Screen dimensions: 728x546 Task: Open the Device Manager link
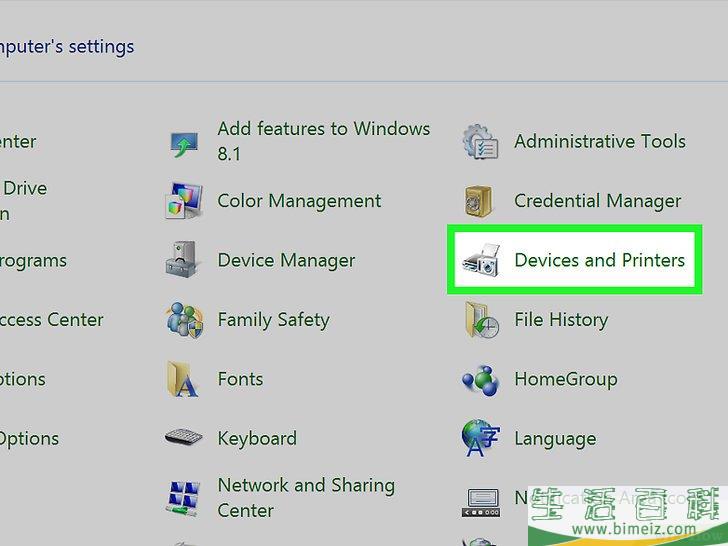pos(286,260)
